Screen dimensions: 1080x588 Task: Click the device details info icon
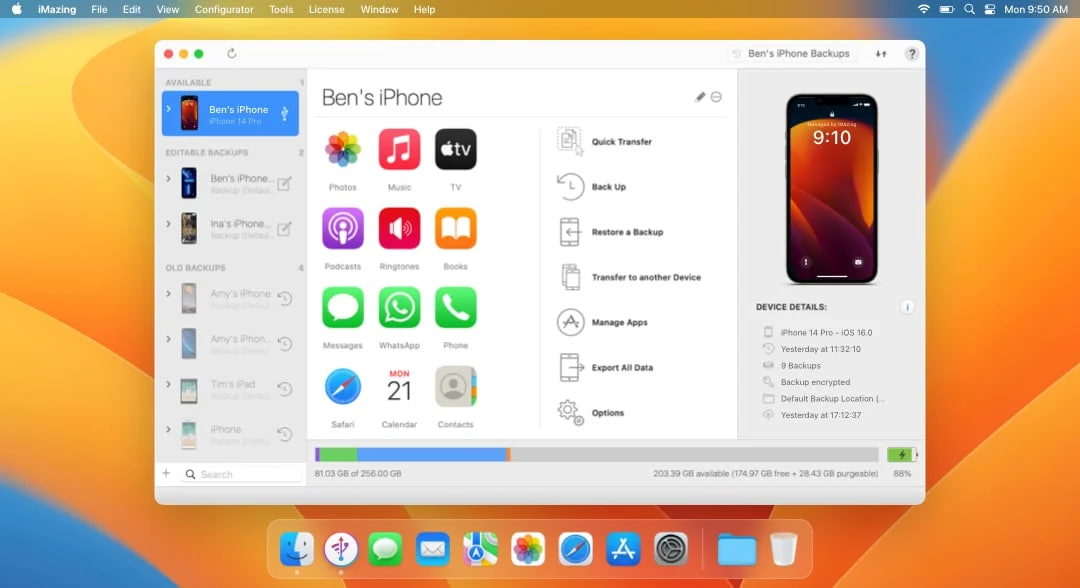(907, 307)
